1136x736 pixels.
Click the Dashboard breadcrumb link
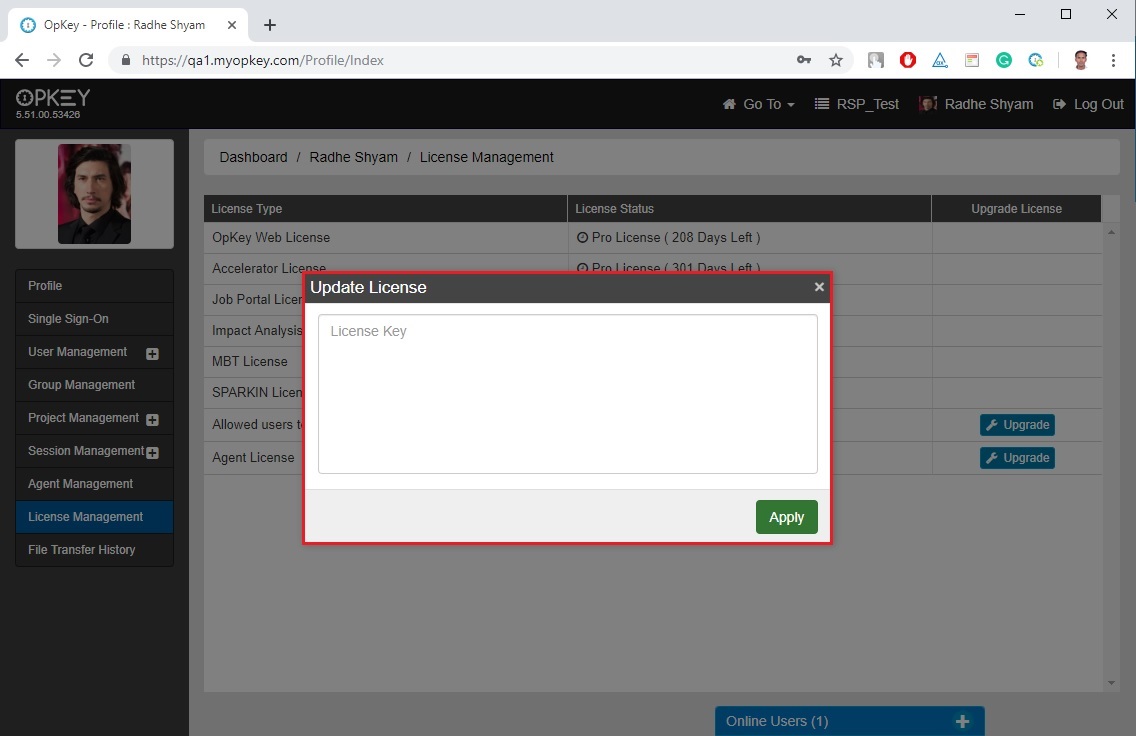tap(254, 157)
